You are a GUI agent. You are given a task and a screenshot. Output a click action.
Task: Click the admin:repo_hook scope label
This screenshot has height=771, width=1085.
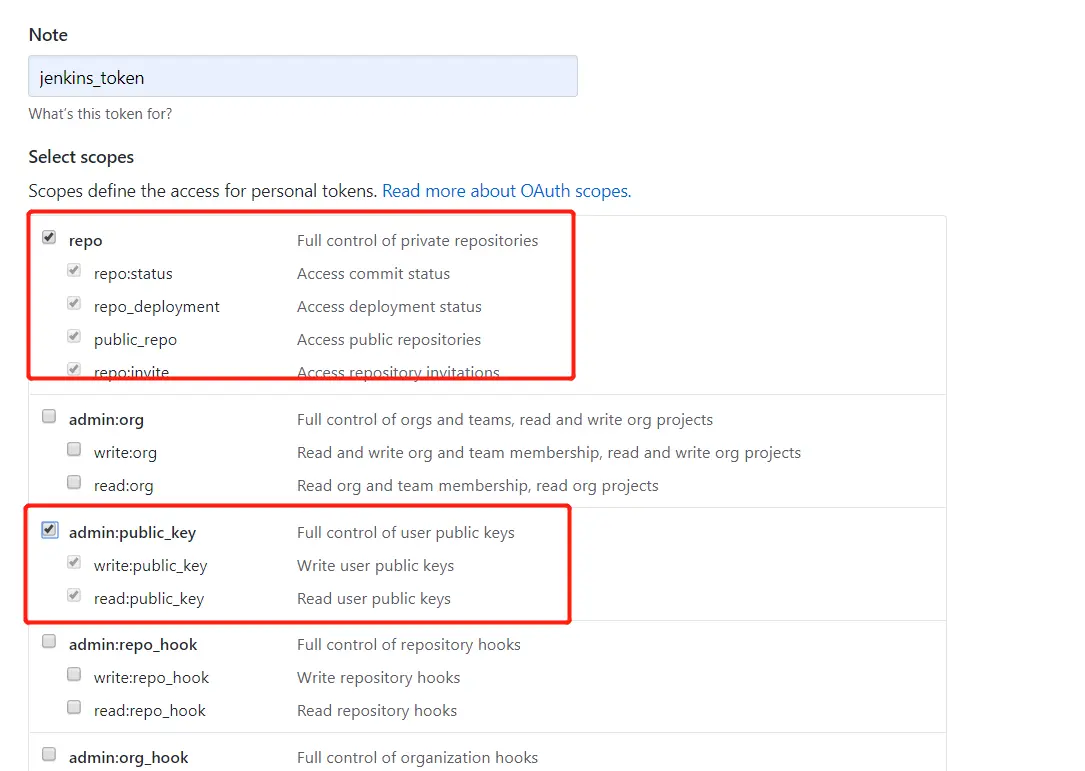click(133, 645)
